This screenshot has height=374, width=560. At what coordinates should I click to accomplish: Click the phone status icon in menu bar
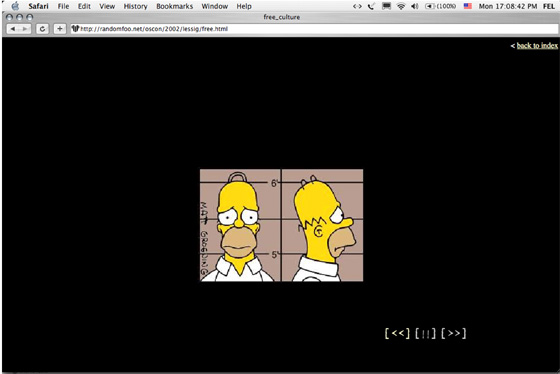coord(371,6)
